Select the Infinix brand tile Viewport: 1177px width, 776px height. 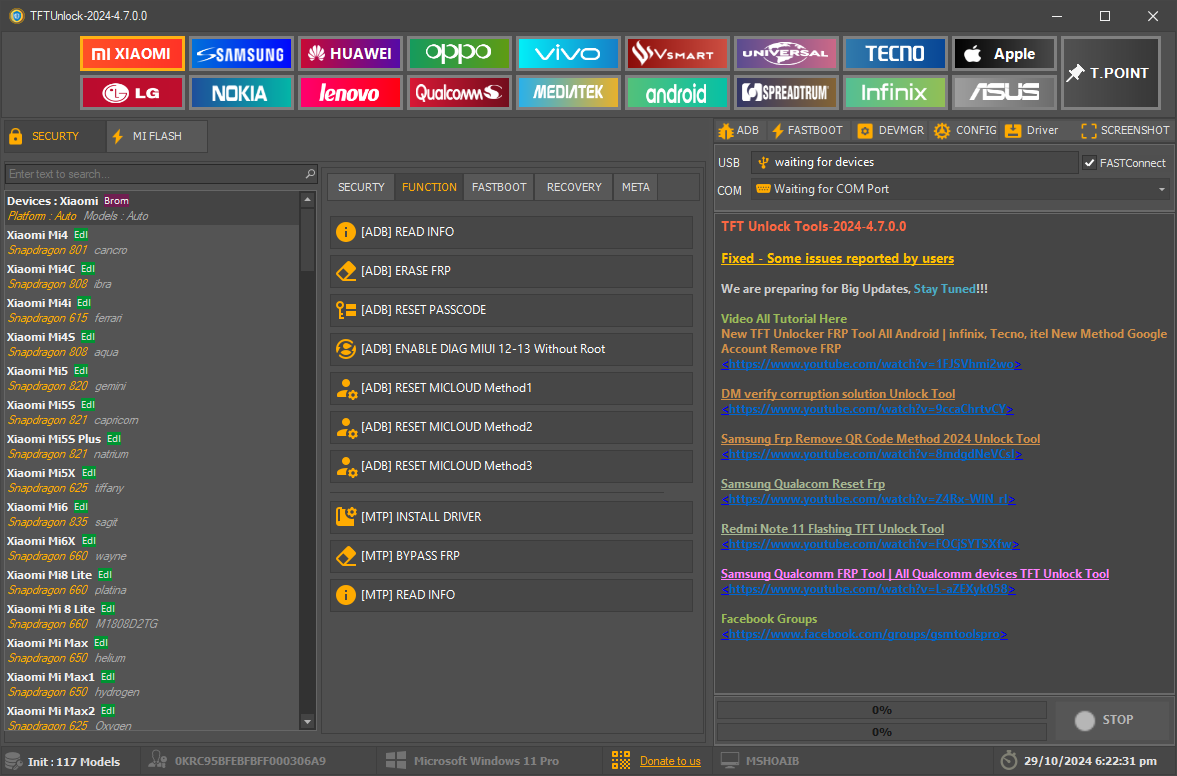[x=895, y=93]
